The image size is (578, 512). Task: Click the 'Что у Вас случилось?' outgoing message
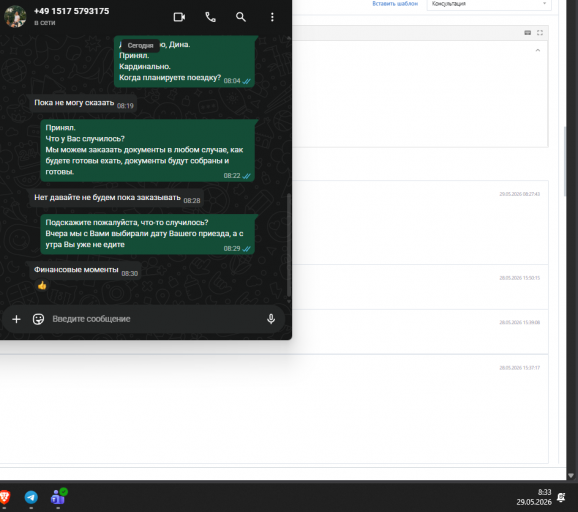(x=147, y=150)
